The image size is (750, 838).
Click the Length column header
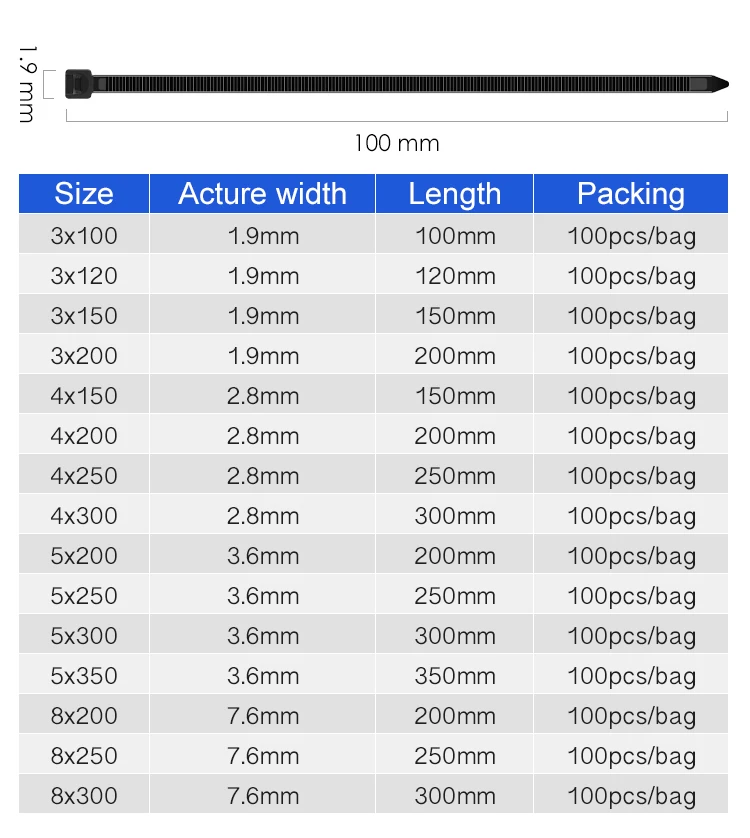(454, 193)
